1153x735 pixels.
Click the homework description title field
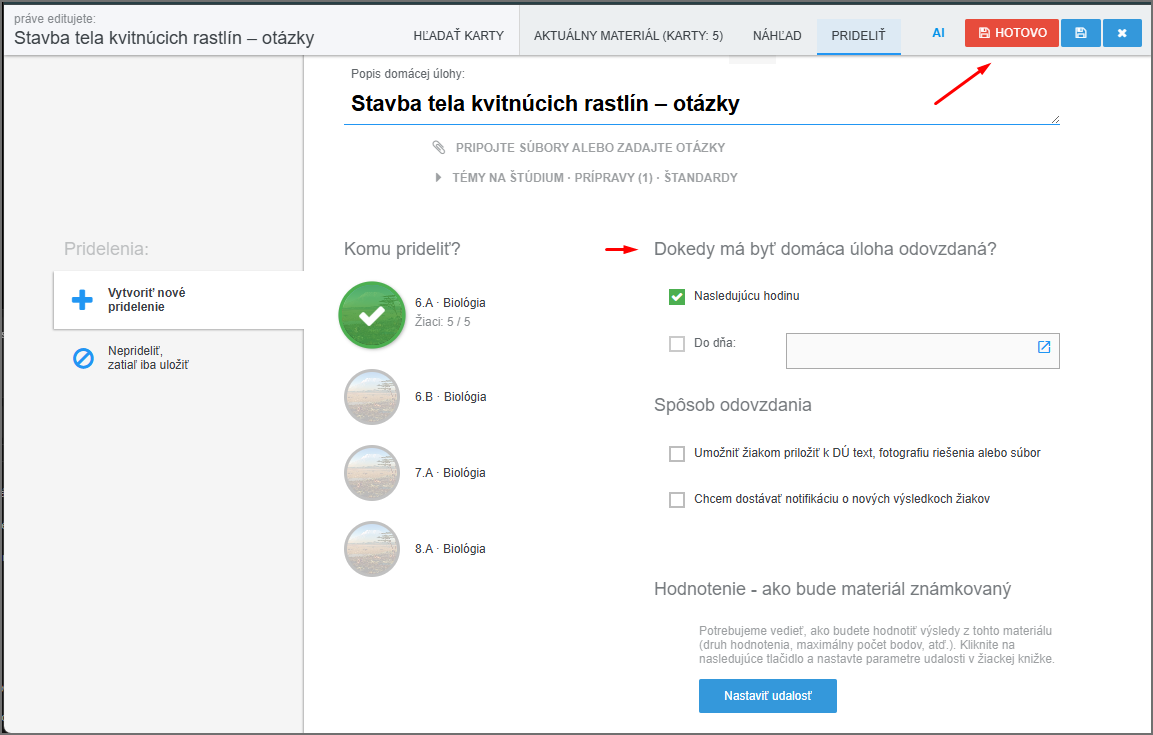(x=700, y=104)
